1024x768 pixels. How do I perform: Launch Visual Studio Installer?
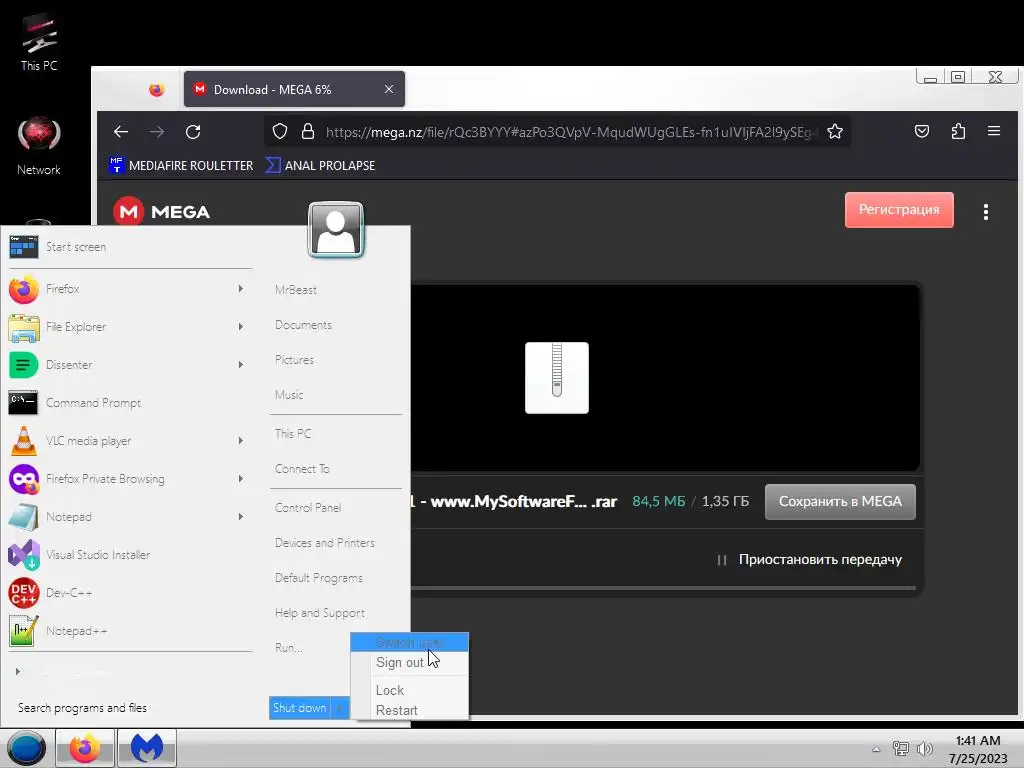click(129, 554)
